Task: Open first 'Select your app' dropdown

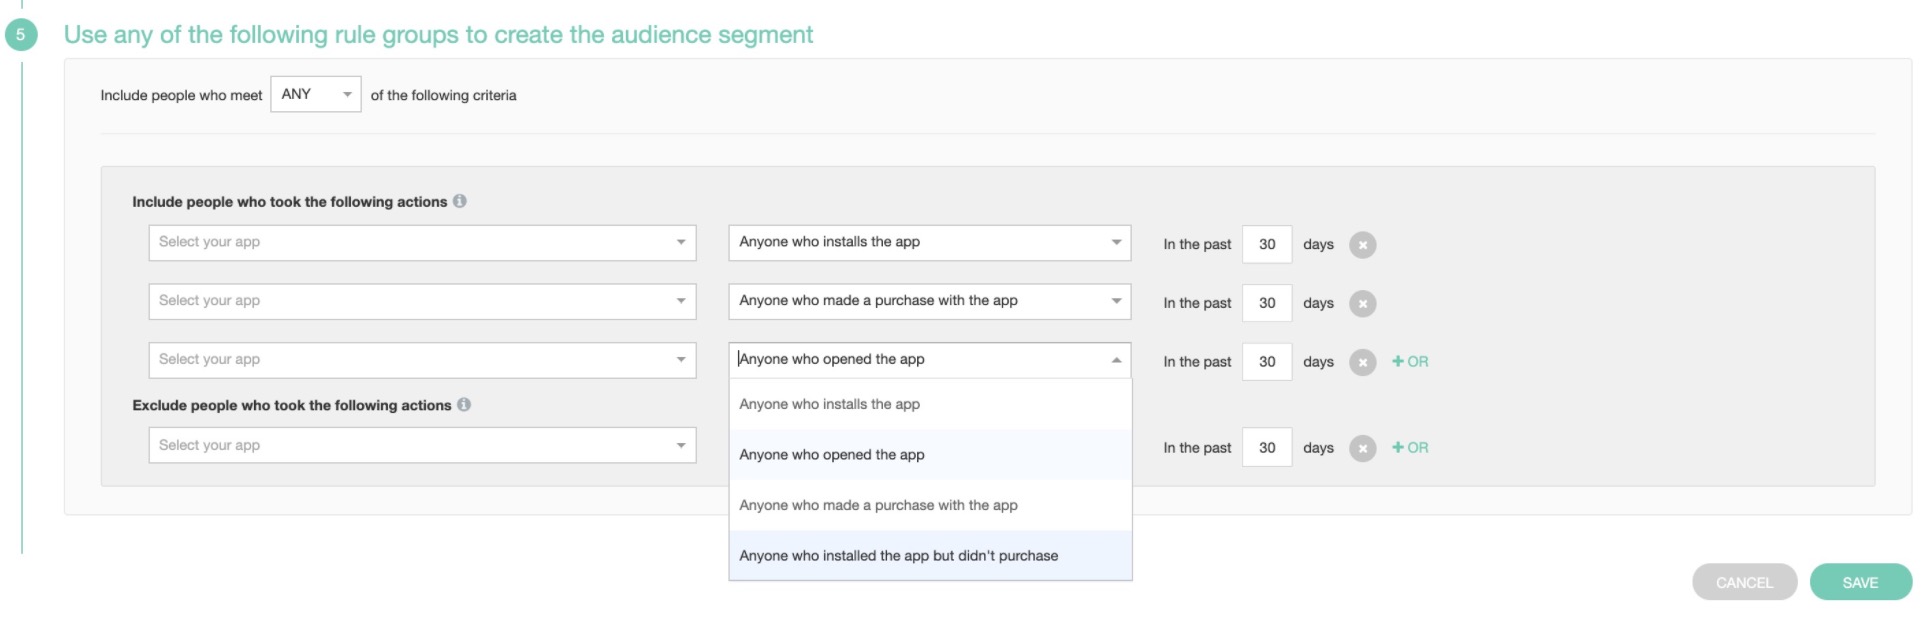Action: pyautogui.click(x=422, y=243)
